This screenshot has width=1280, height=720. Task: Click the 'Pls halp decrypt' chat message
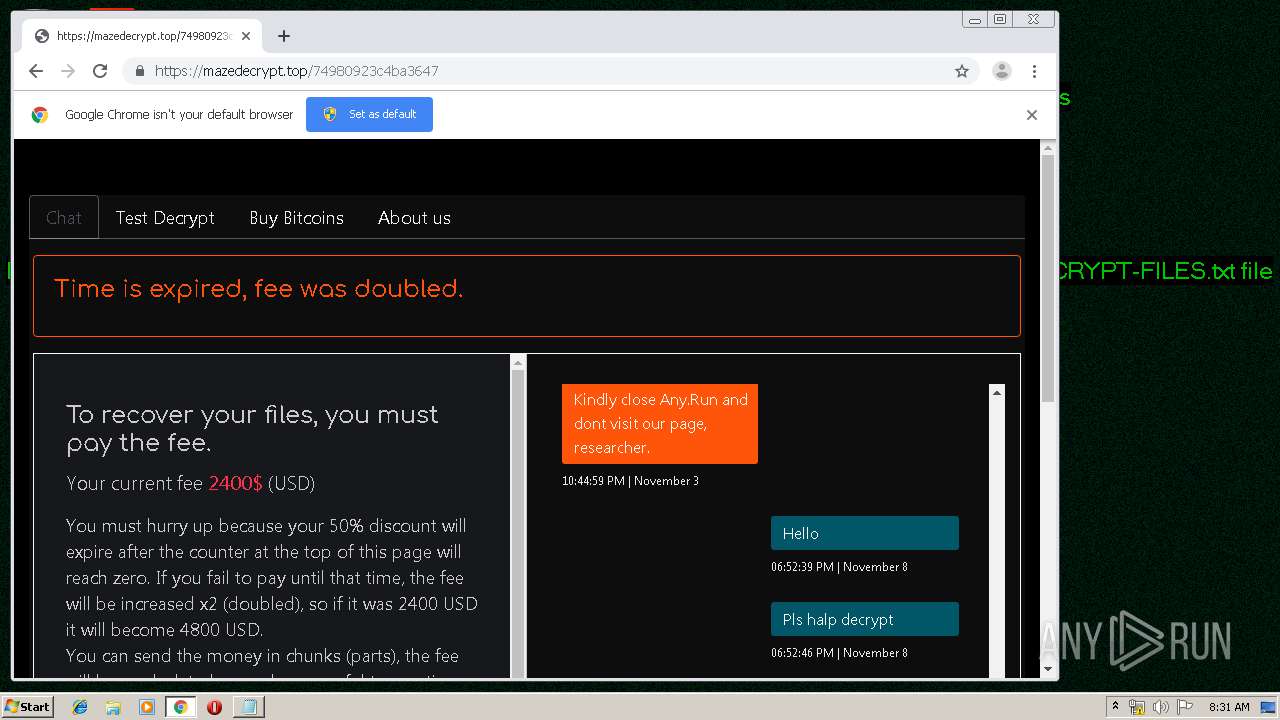coord(865,619)
